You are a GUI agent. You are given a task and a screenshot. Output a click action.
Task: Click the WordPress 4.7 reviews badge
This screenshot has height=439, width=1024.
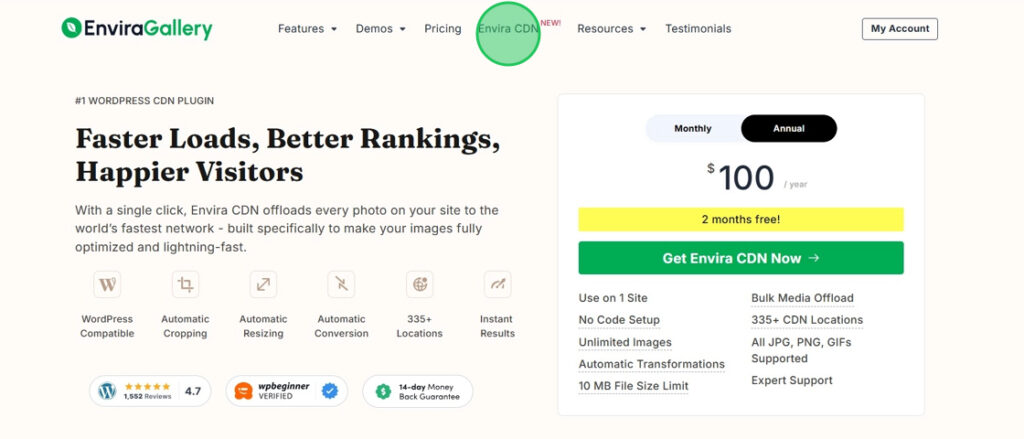click(x=150, y=391)
